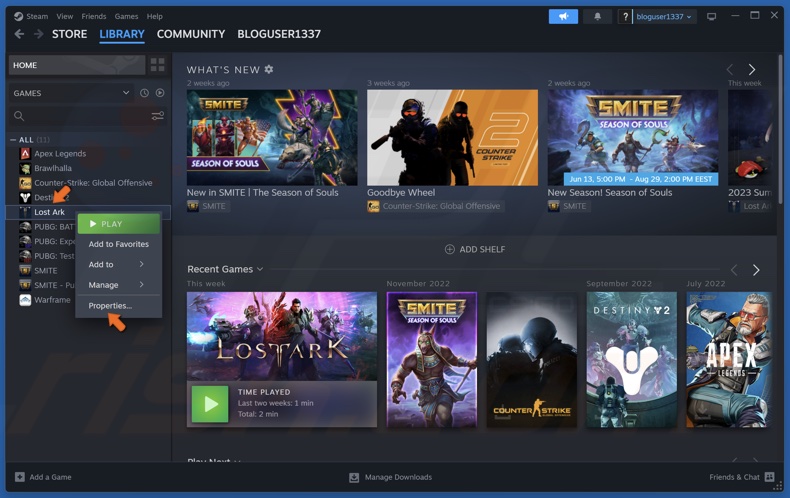Click the ADD SHELF button
The height and width of the screenshot is (498, 790).
click(x=475, y=249)
